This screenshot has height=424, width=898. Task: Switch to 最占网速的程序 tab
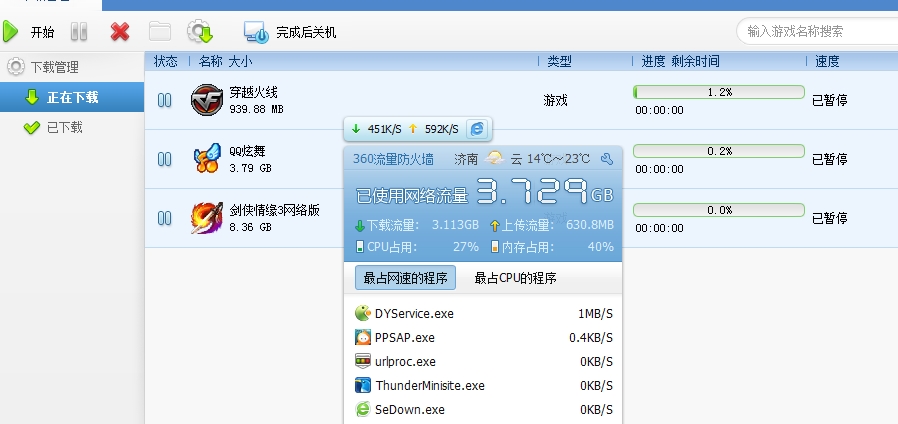coord(405,278)
